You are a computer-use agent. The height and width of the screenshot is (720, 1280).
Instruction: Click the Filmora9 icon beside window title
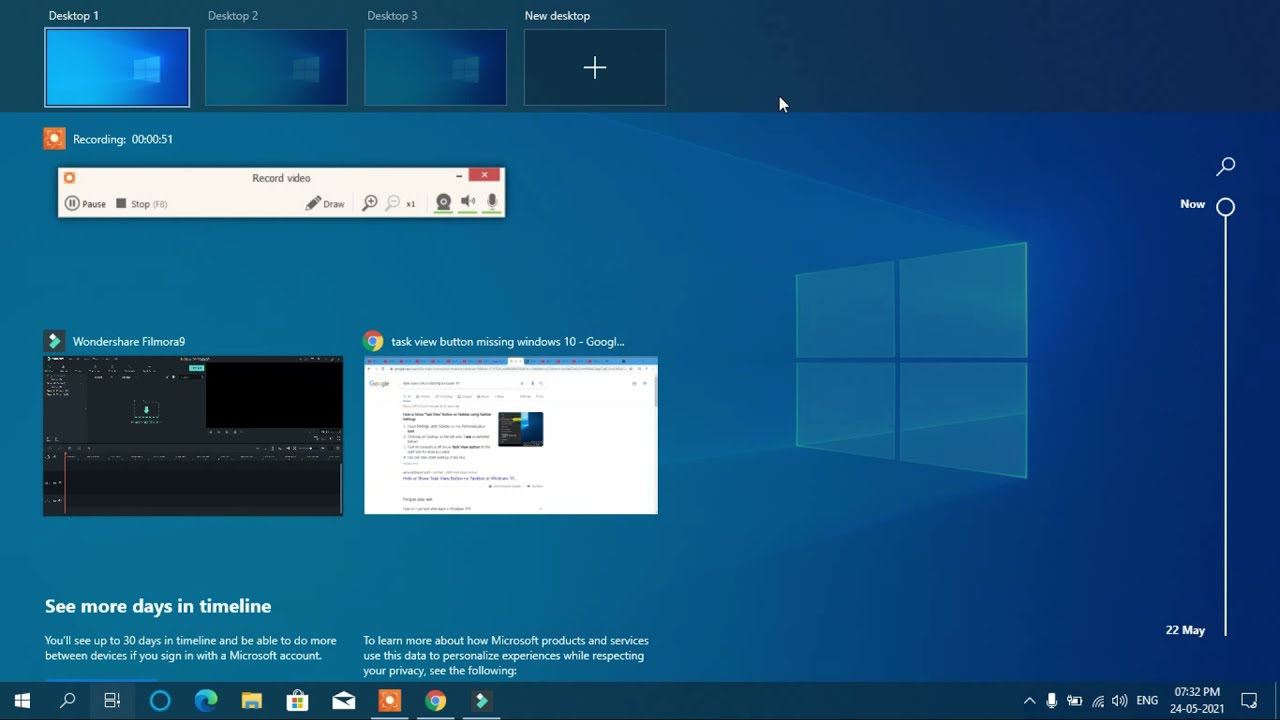(x=54, y=341)
